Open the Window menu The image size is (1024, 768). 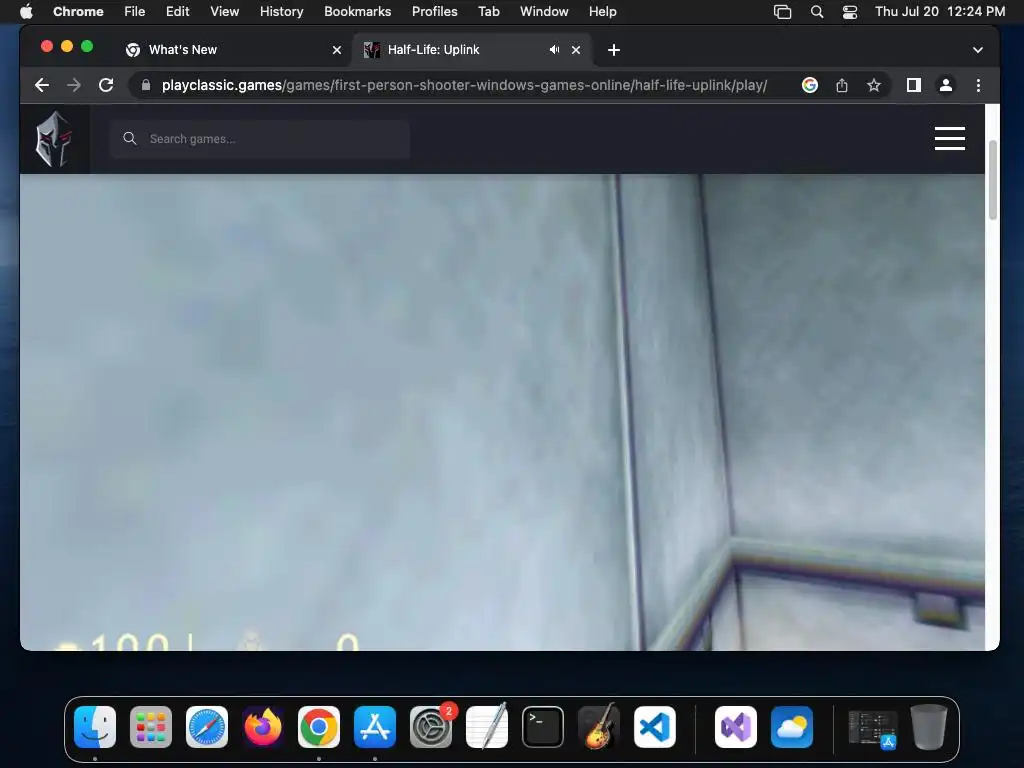tap(544, 11)
